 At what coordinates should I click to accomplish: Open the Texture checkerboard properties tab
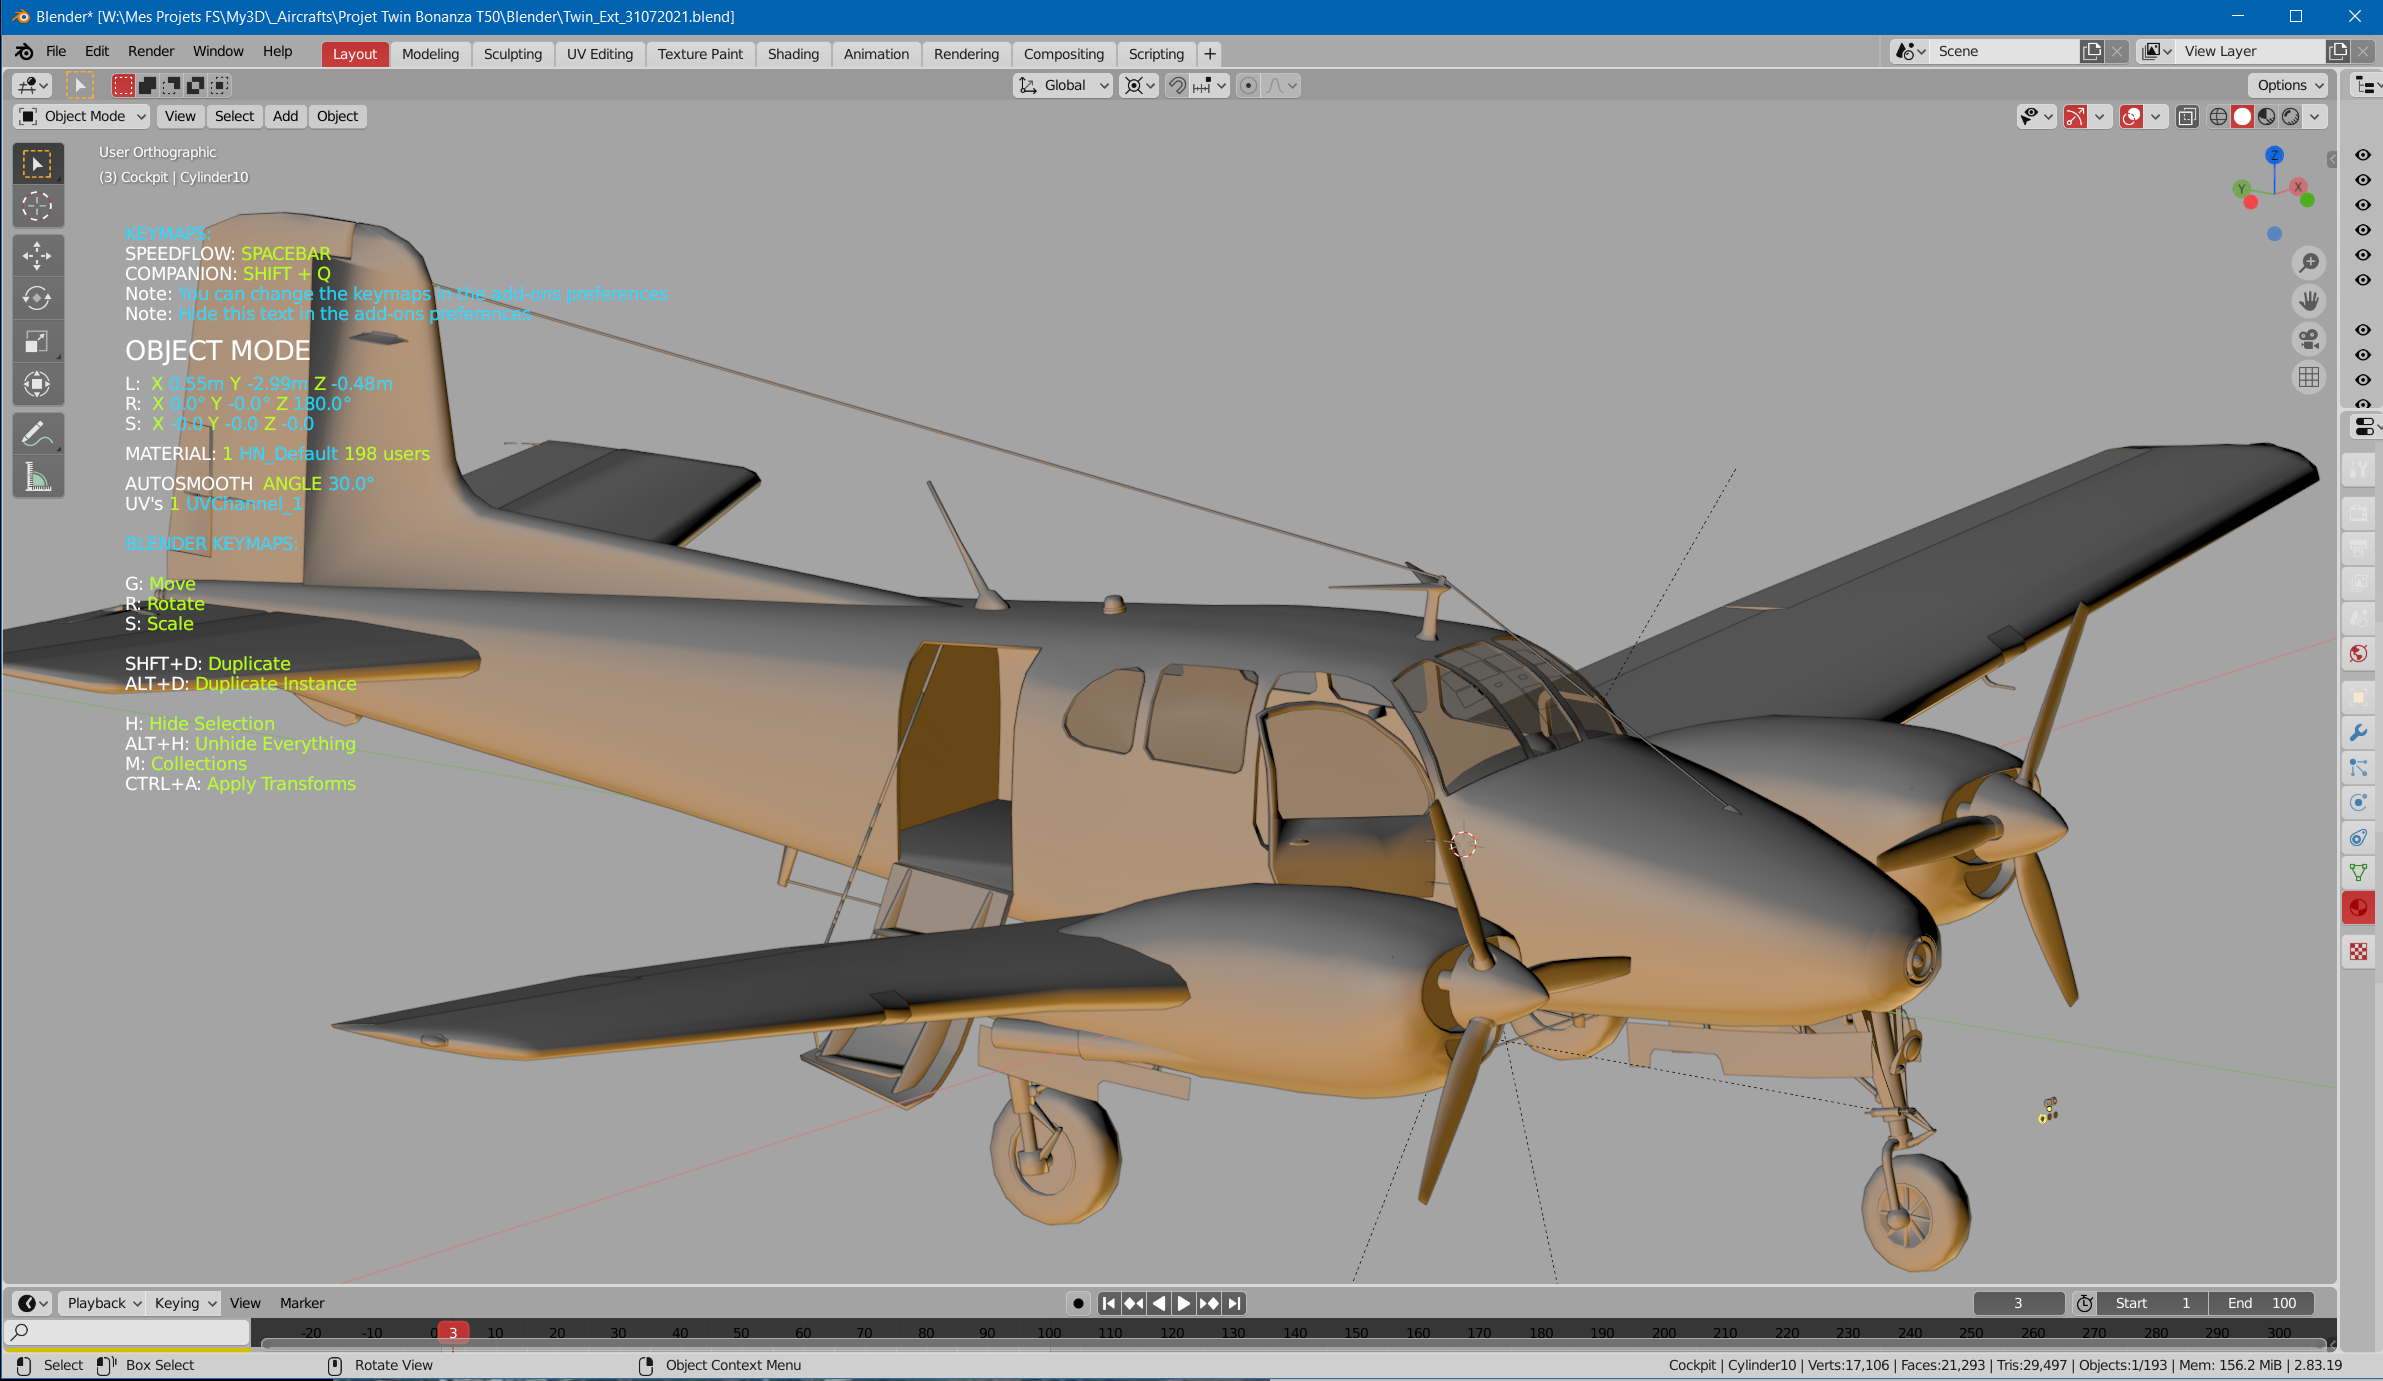coord(2358,951)
